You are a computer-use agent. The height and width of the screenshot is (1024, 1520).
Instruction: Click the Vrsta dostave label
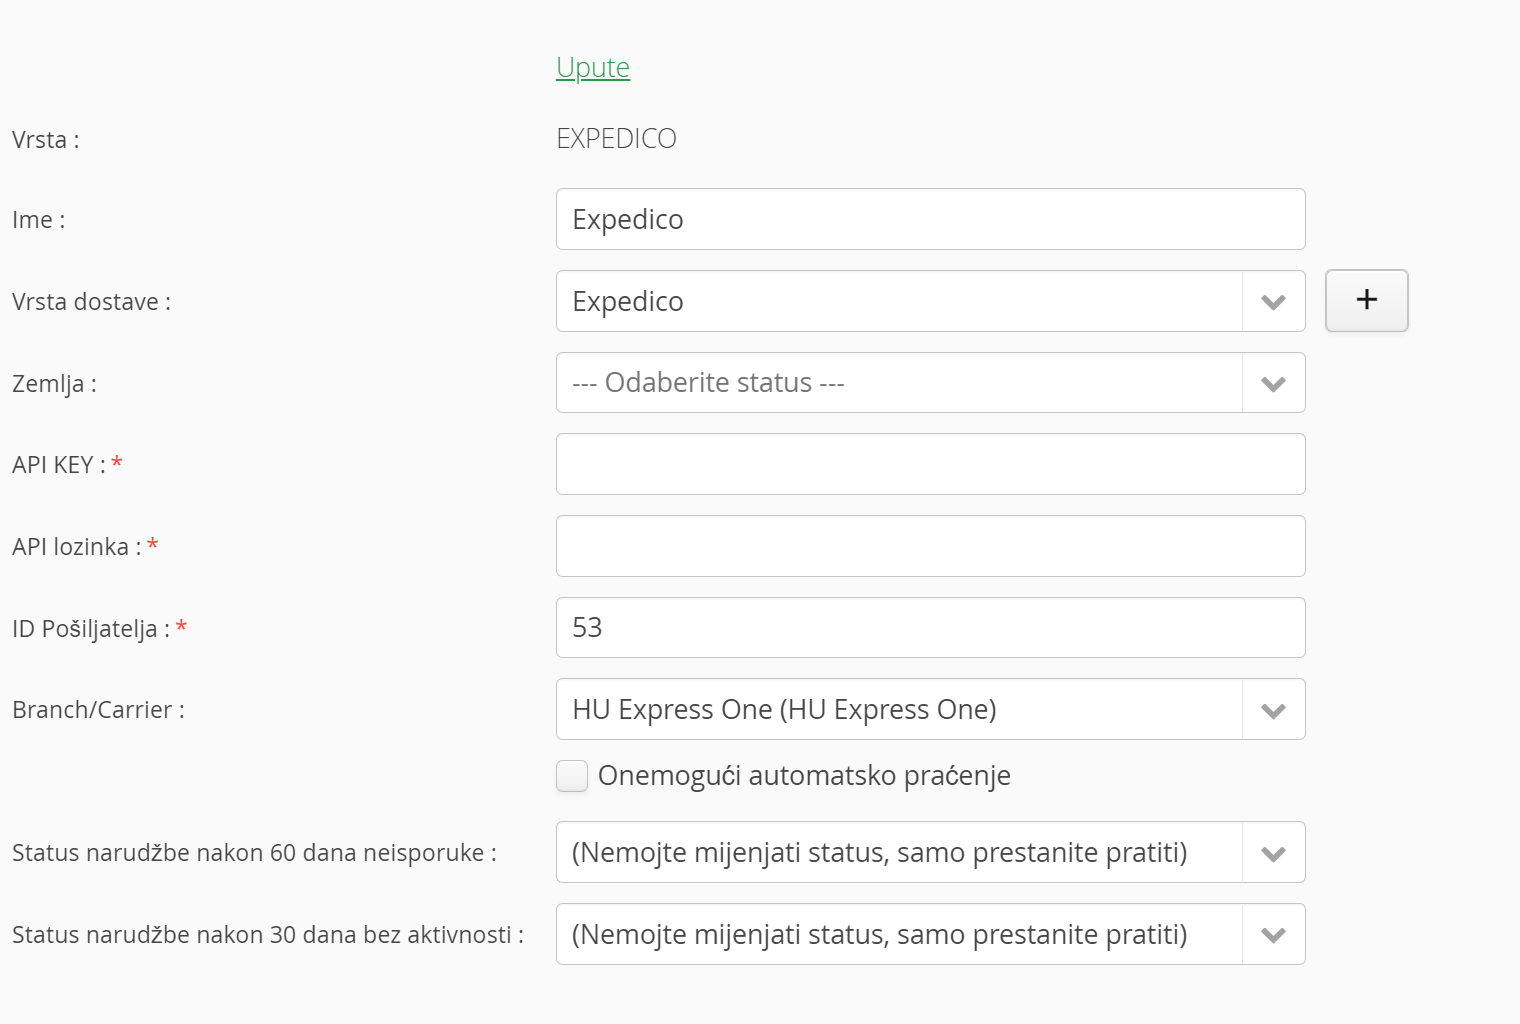coord(91,302)
